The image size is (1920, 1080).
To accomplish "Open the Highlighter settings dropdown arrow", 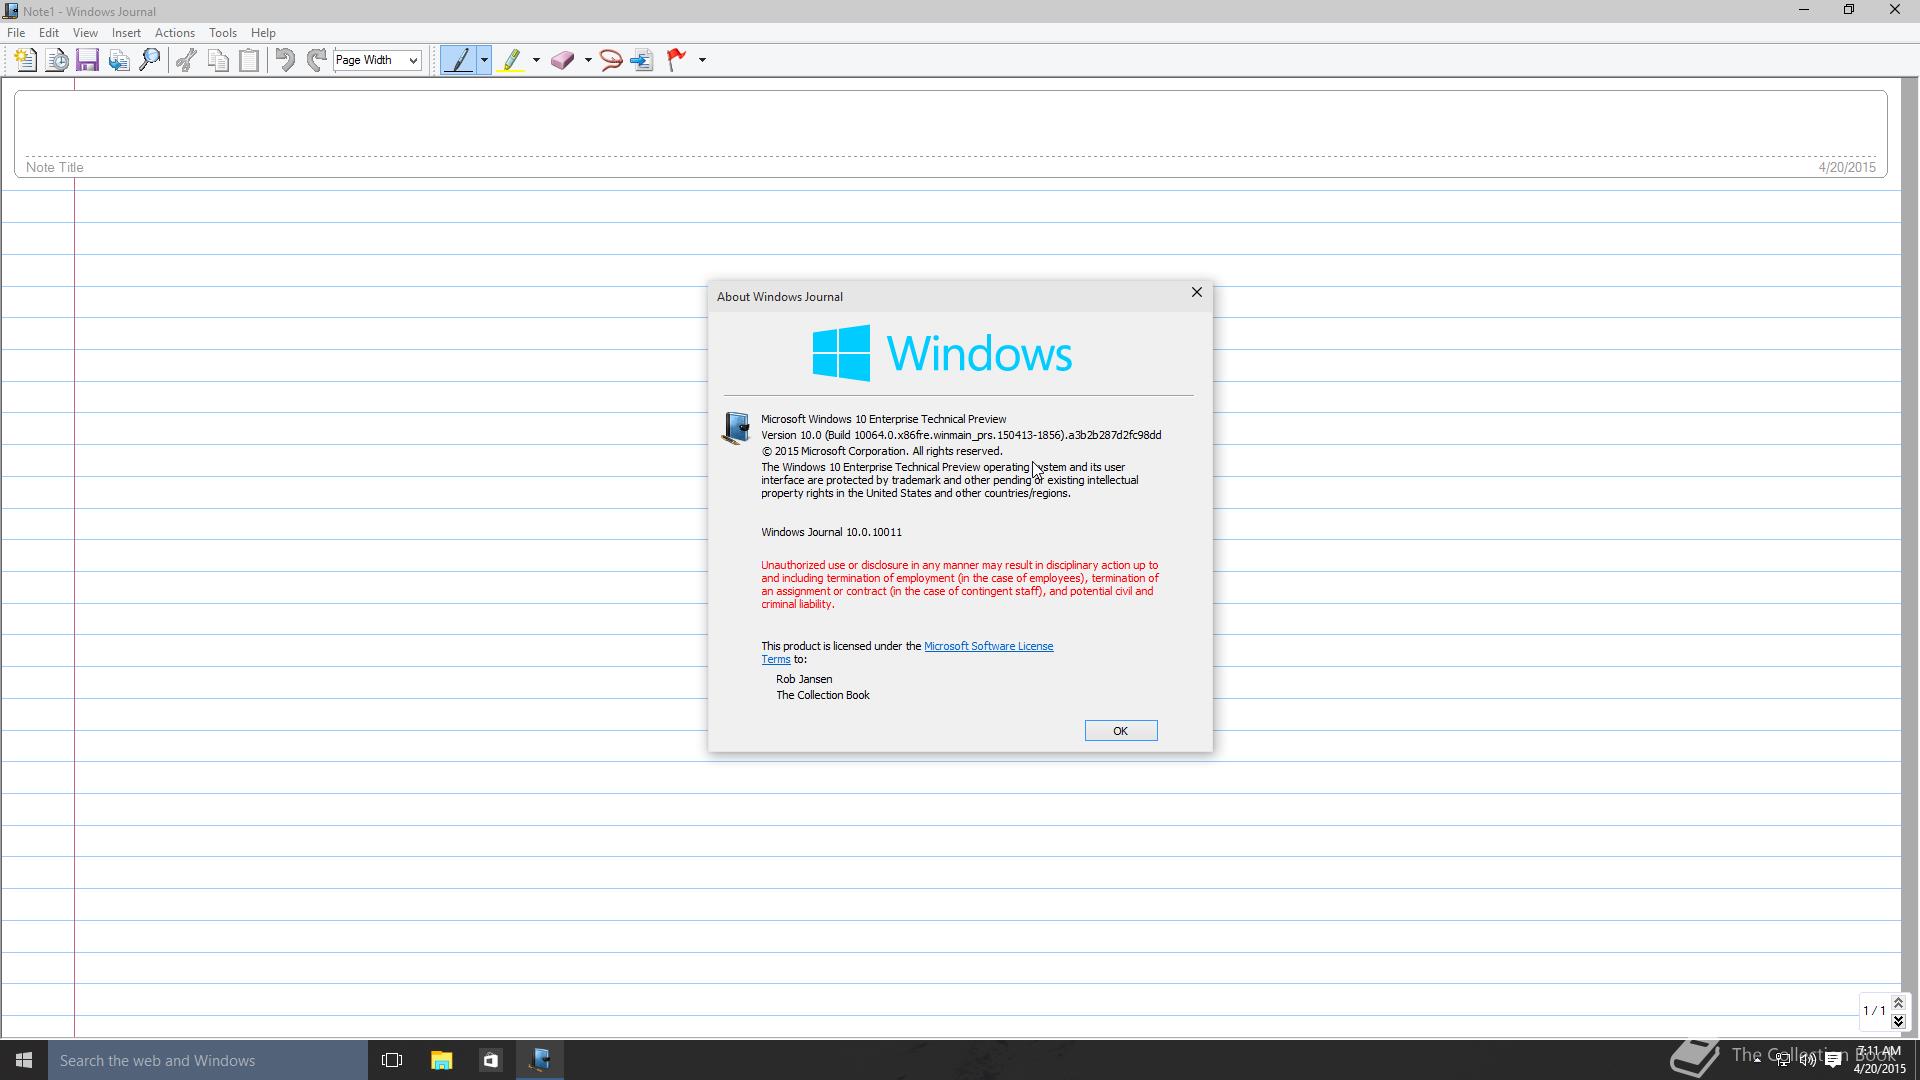I will point(536,60).
